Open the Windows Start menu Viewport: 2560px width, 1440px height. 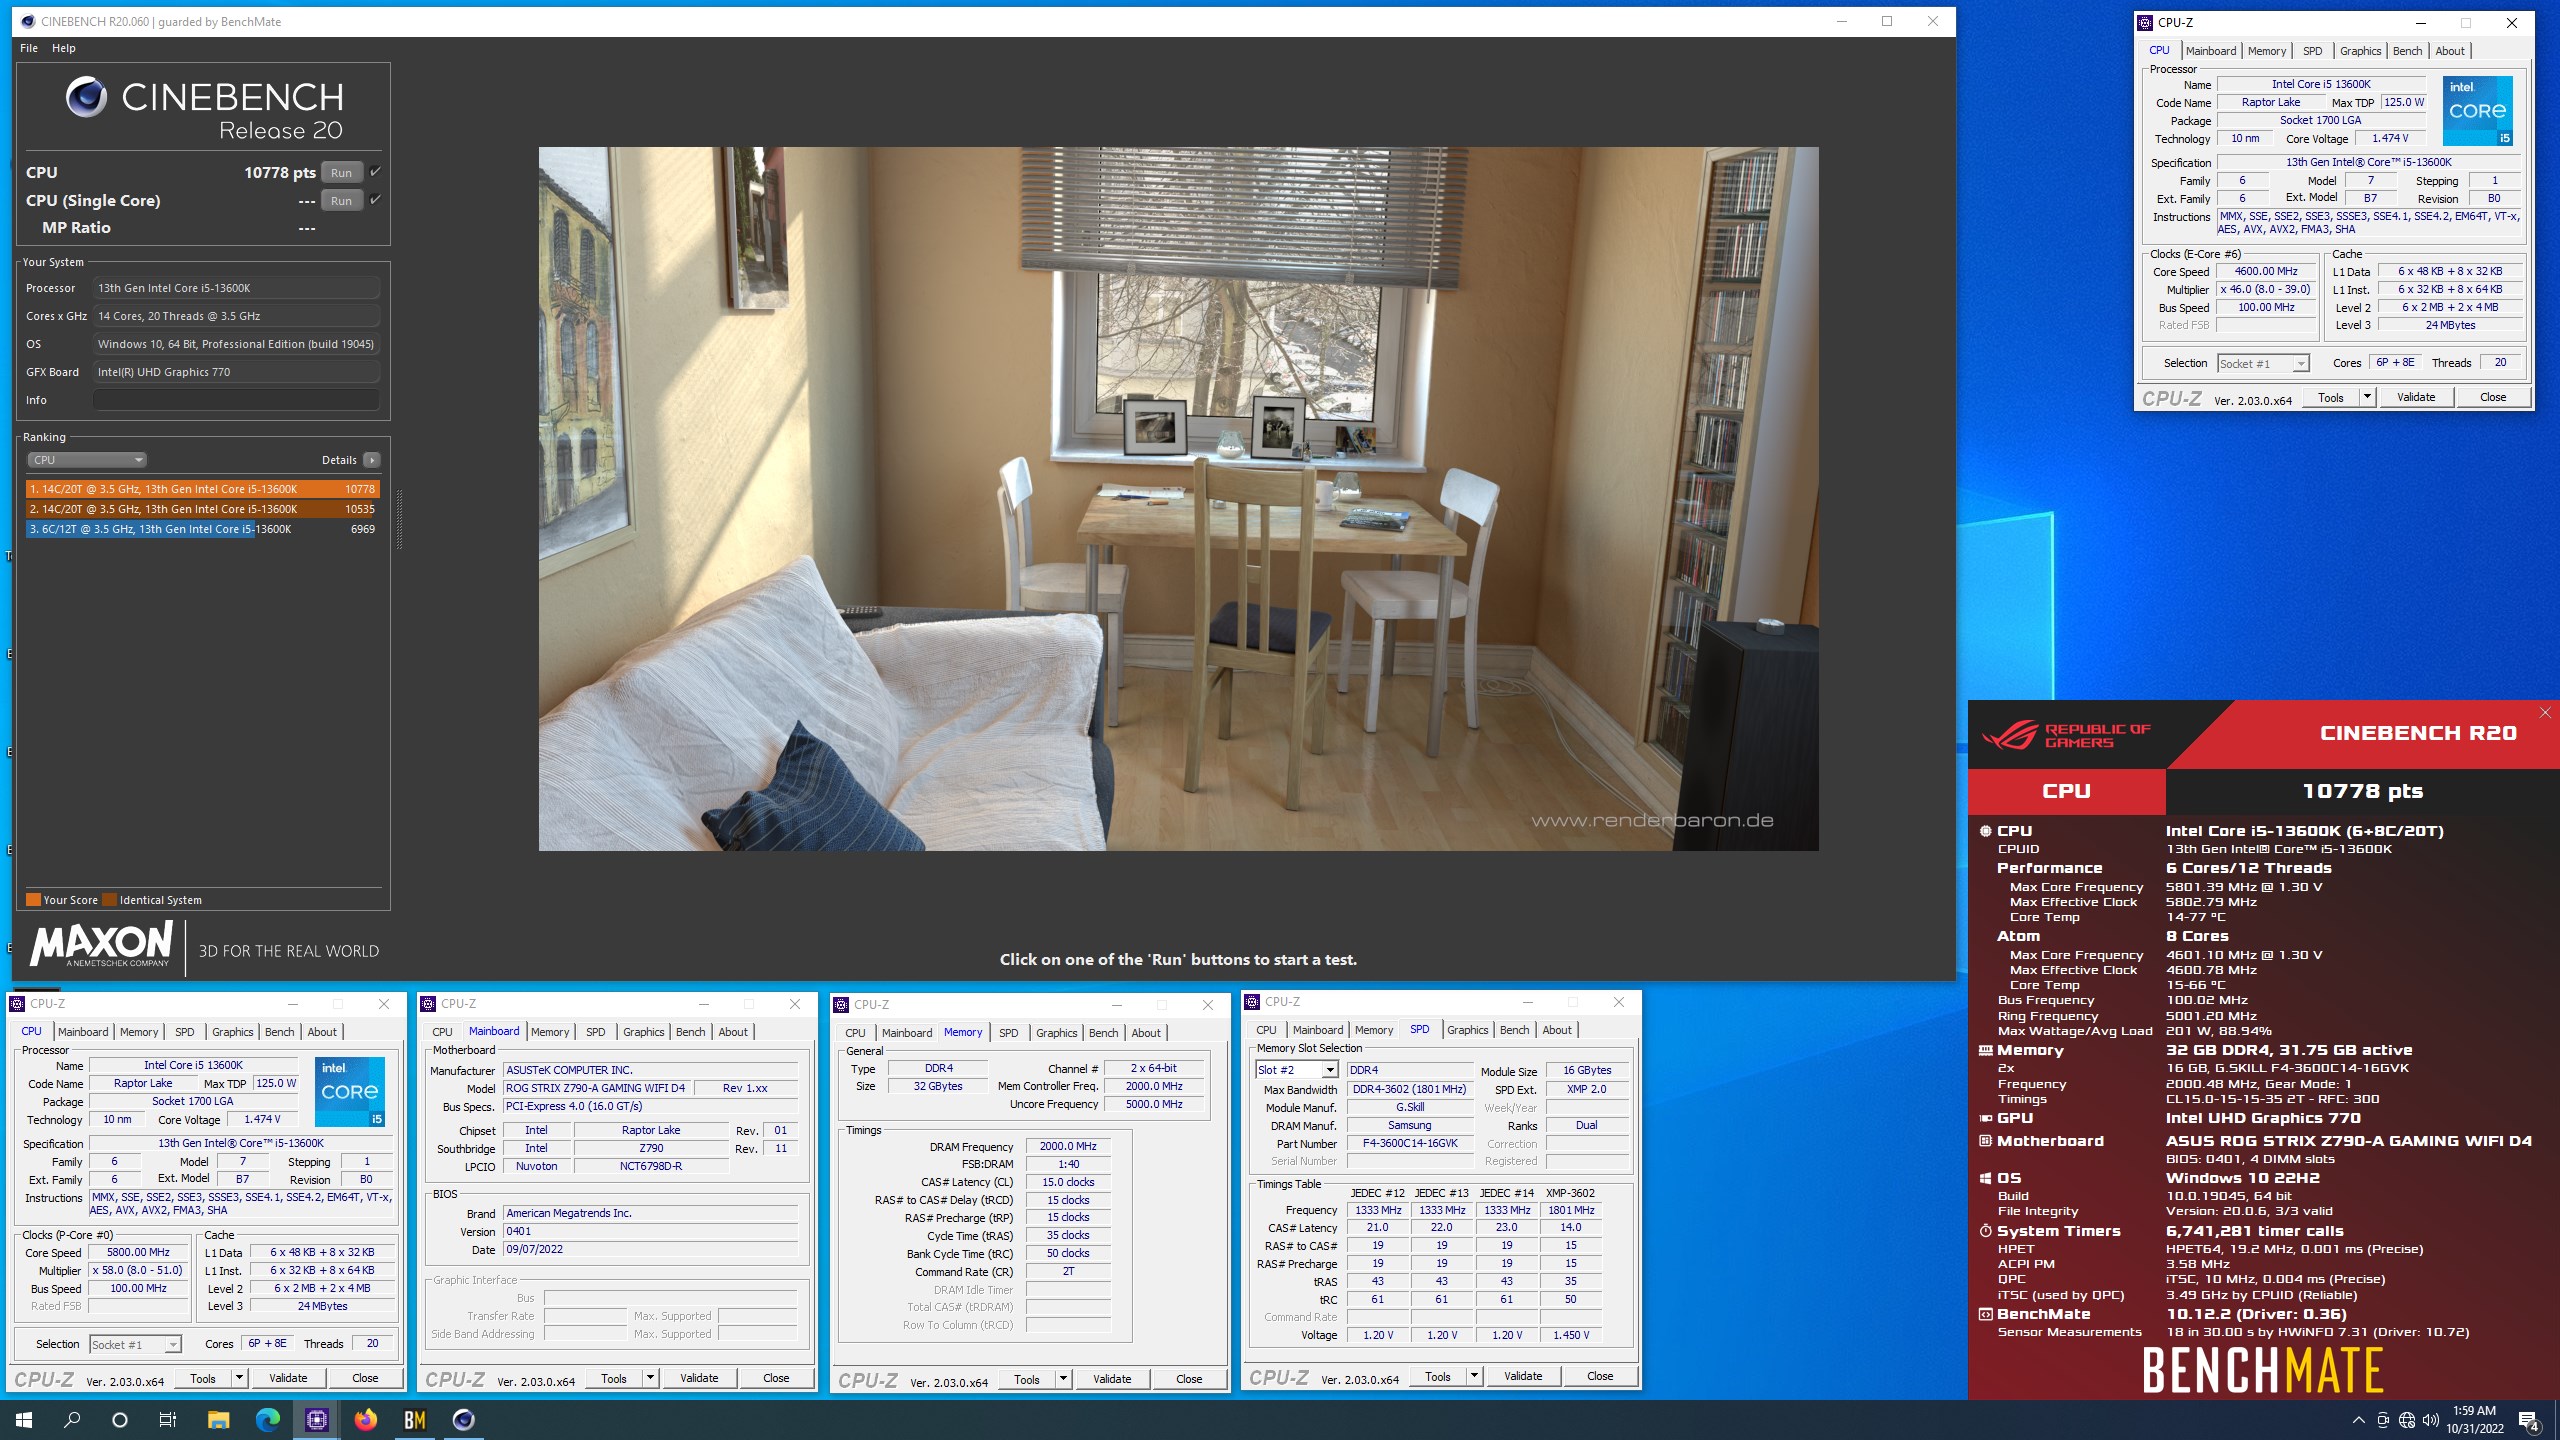point(24,1420)
